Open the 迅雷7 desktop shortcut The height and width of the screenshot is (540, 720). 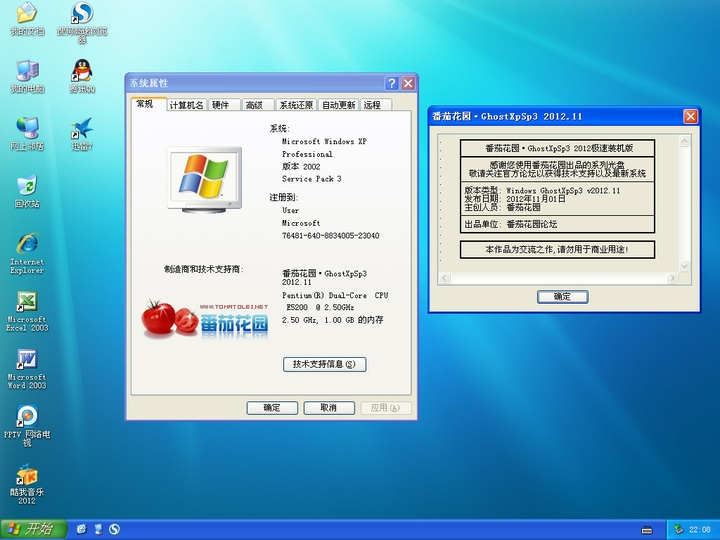pos(82,130)
